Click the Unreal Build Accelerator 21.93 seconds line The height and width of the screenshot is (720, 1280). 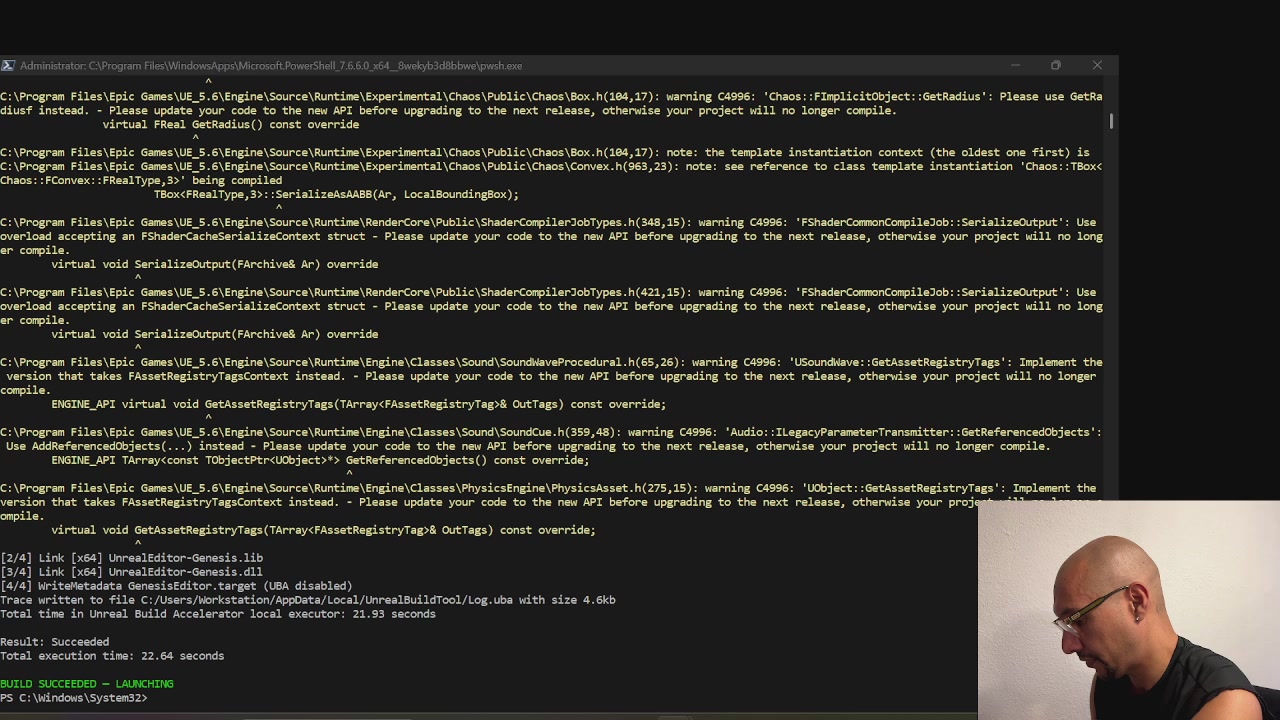(218, 614)
